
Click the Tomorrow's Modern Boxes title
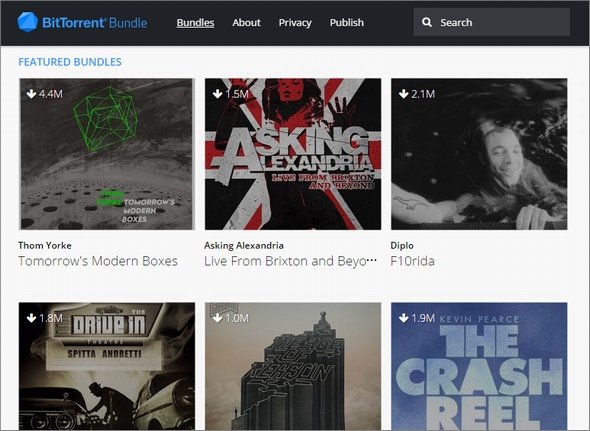[98, 261]
